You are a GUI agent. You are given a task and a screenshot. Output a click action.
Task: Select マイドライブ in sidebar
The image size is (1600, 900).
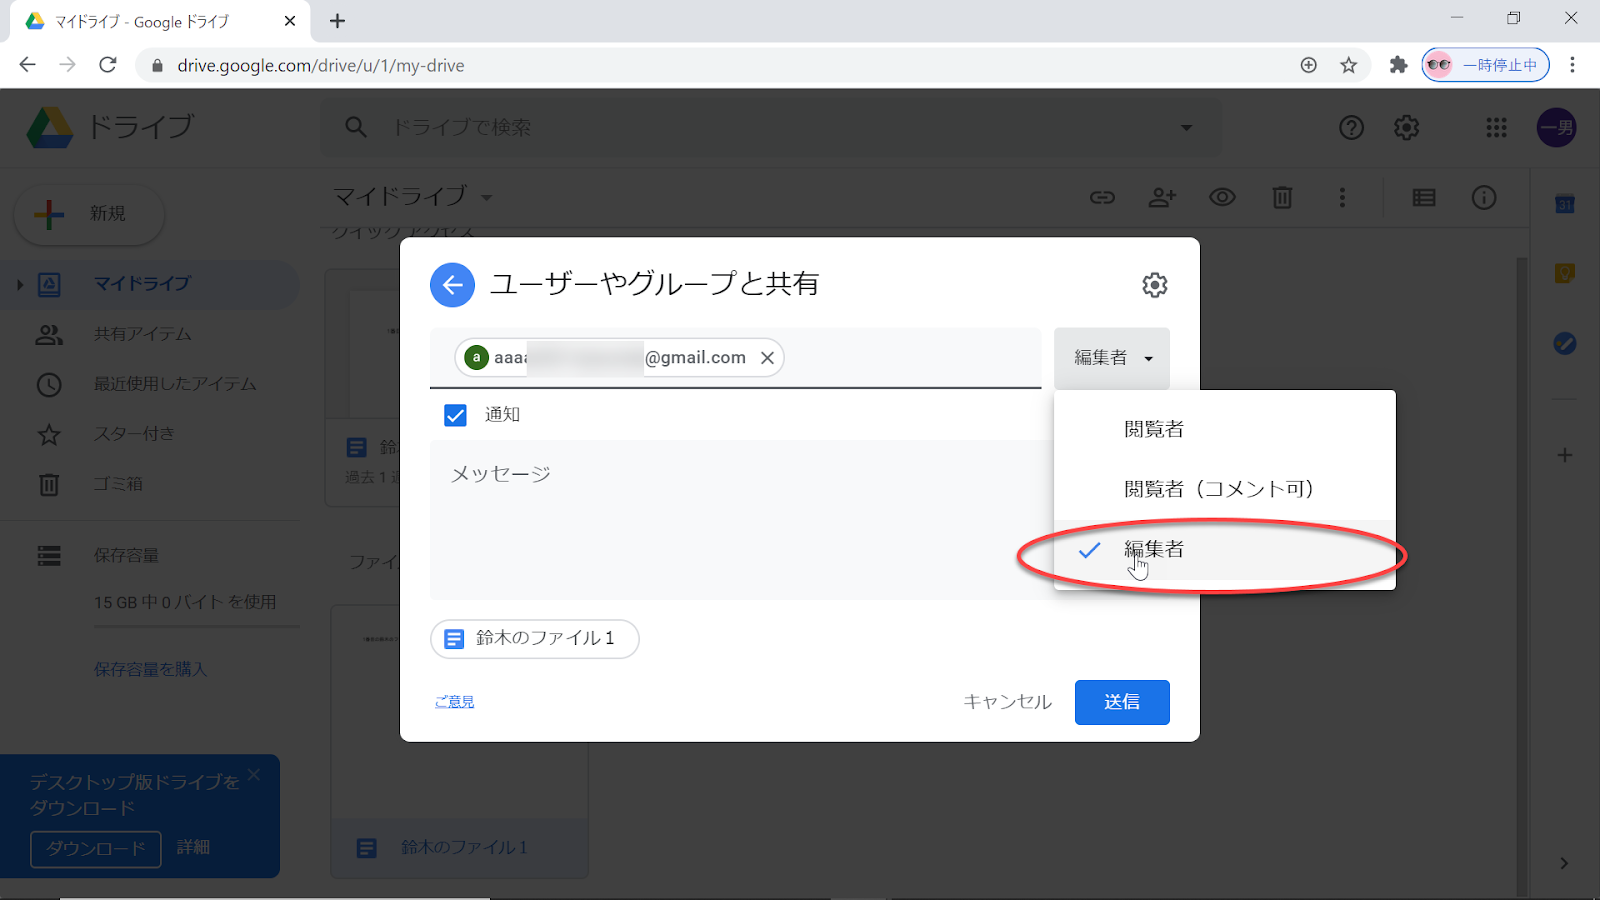150,285
